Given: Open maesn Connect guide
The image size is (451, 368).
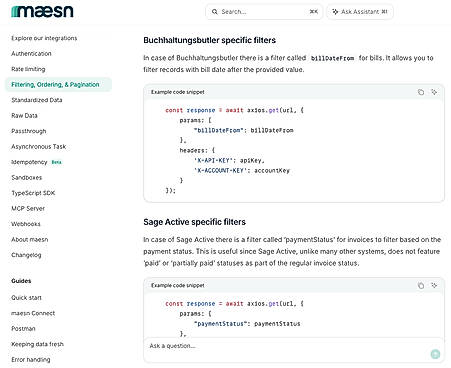Looking at the screenshot, I should (x=33, y=313).
